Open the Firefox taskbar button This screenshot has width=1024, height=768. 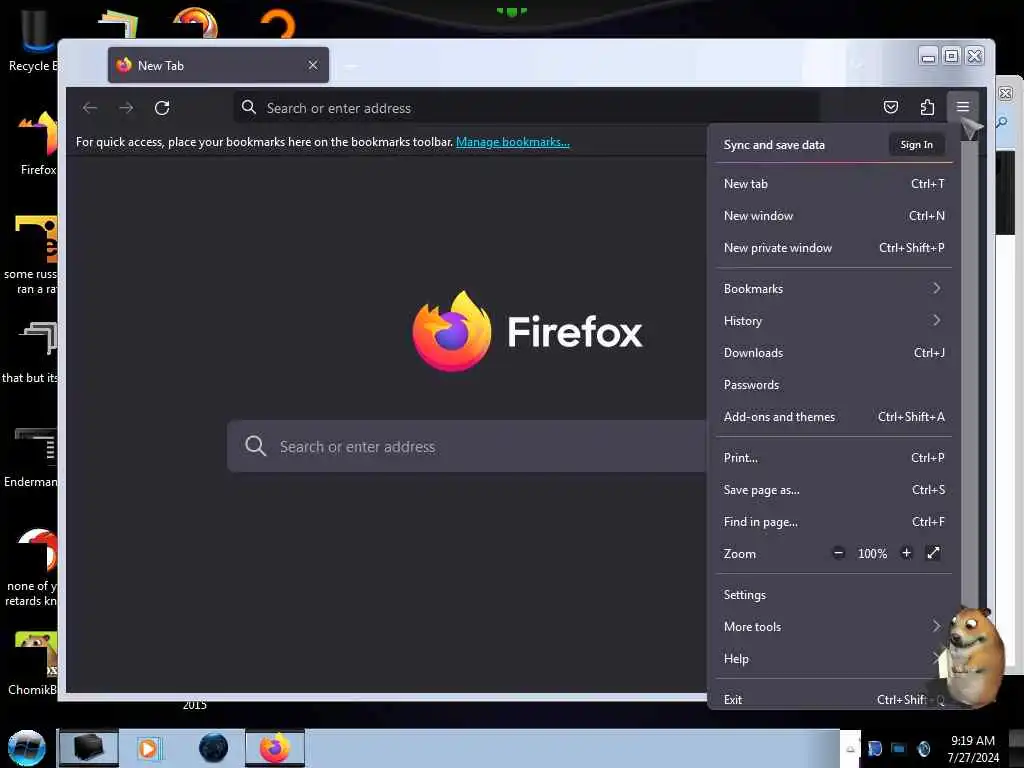coord(275,748)
